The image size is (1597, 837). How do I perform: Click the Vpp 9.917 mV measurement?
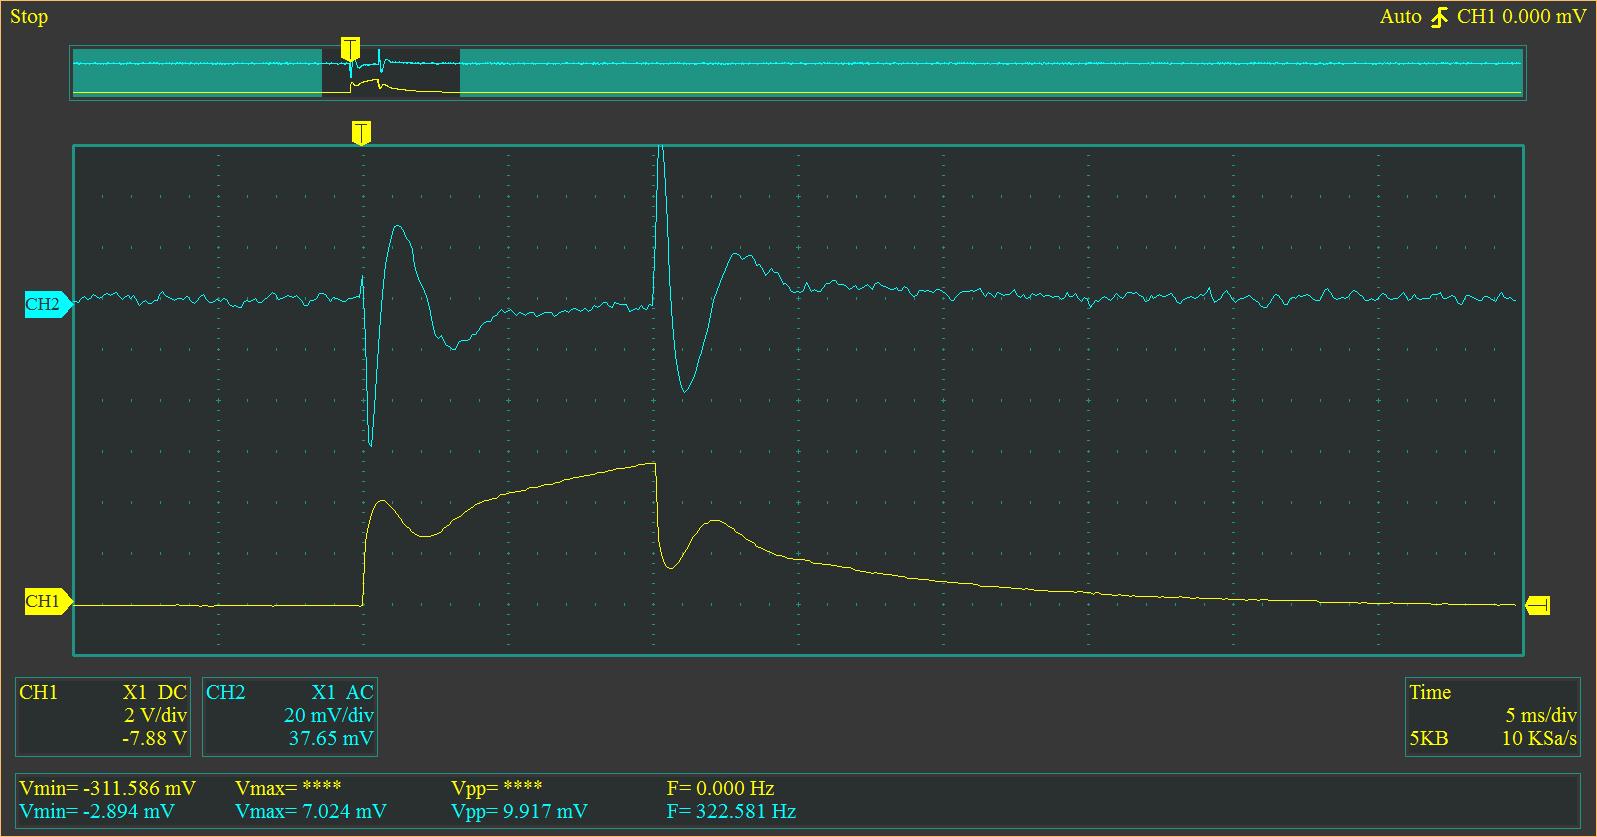[519, 811]
